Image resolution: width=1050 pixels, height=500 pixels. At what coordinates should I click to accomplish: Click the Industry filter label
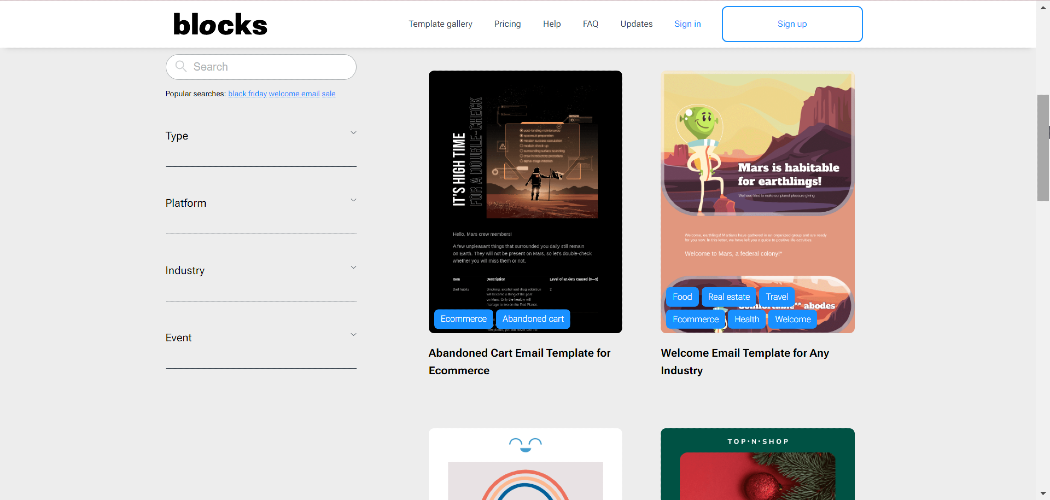(185, 270)
